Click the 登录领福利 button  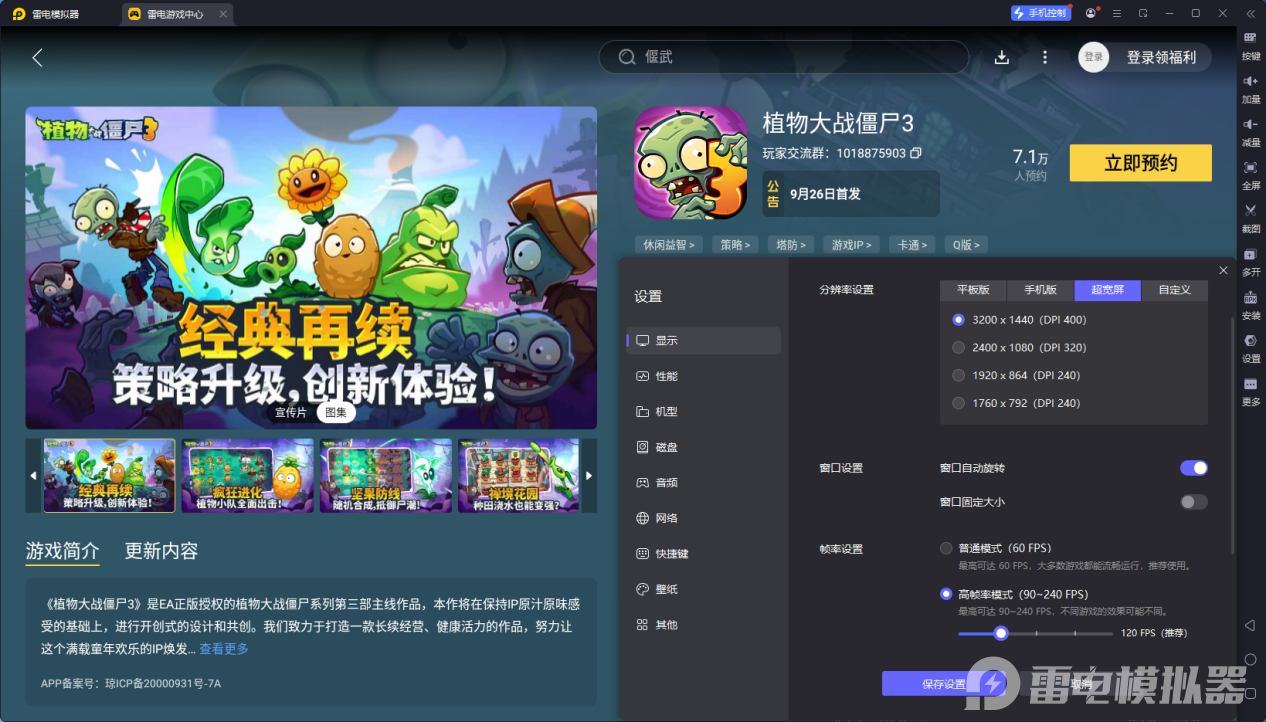pyautogui.click(x=1161, y=57)
